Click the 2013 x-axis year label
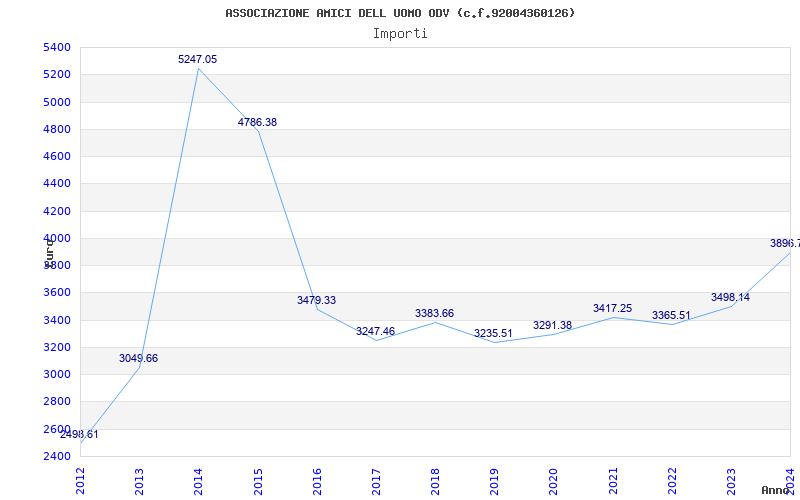The height and width of the screenshot is (500, 800). tap(139, 481)
